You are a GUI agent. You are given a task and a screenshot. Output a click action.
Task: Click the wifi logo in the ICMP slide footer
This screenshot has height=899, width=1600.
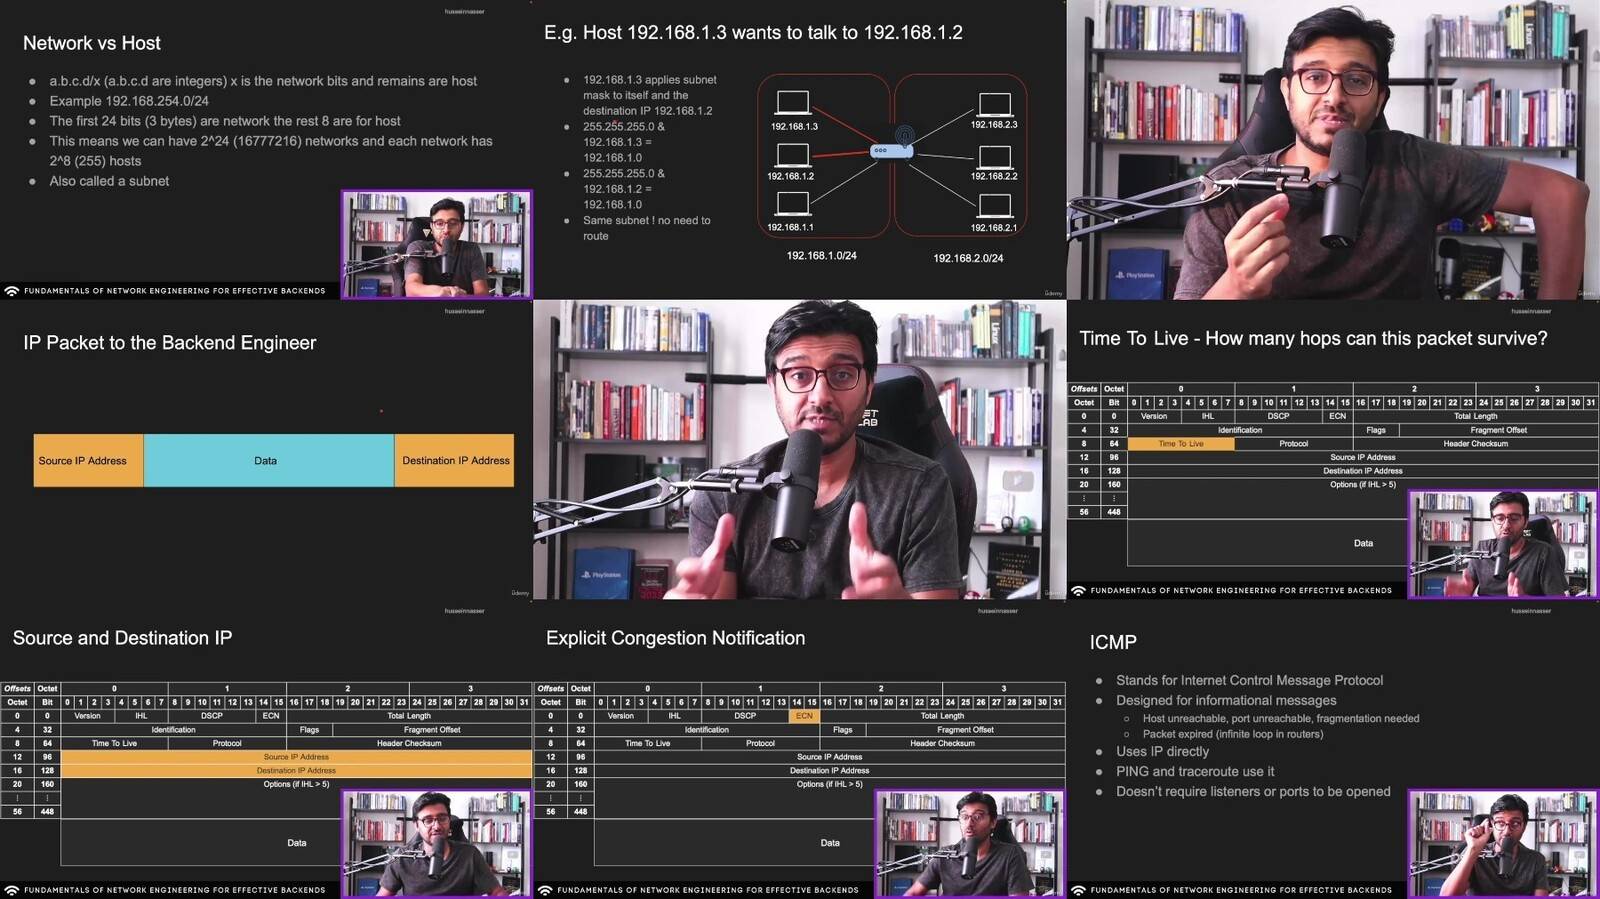1078,890
